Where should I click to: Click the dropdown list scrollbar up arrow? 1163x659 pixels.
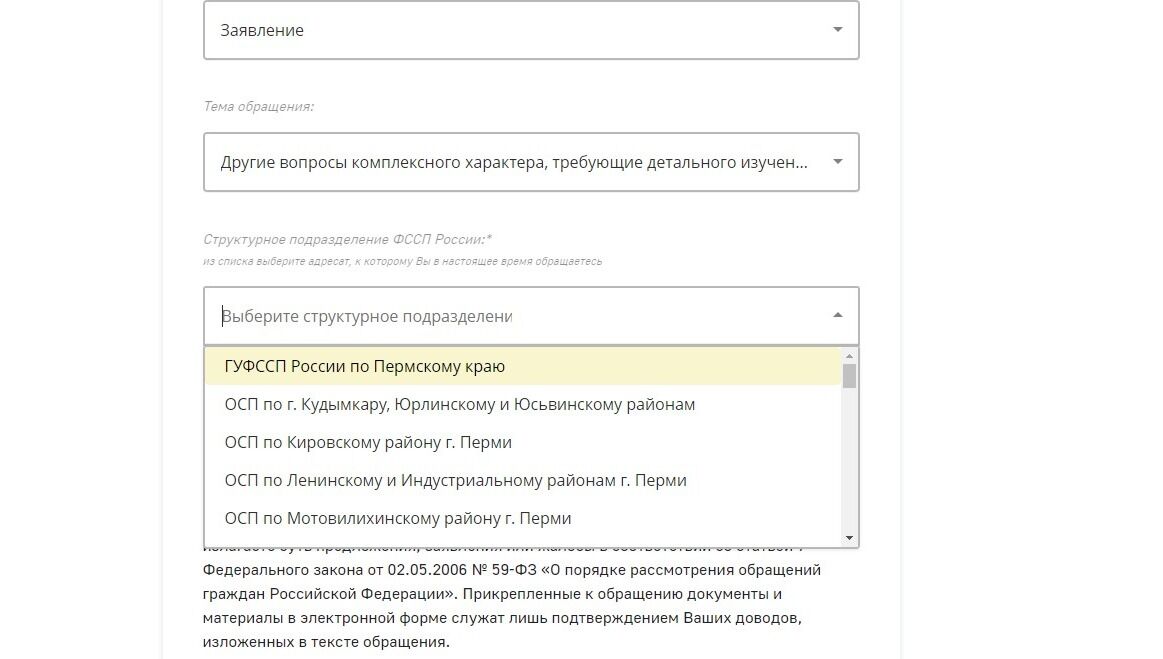coord(849,355)
